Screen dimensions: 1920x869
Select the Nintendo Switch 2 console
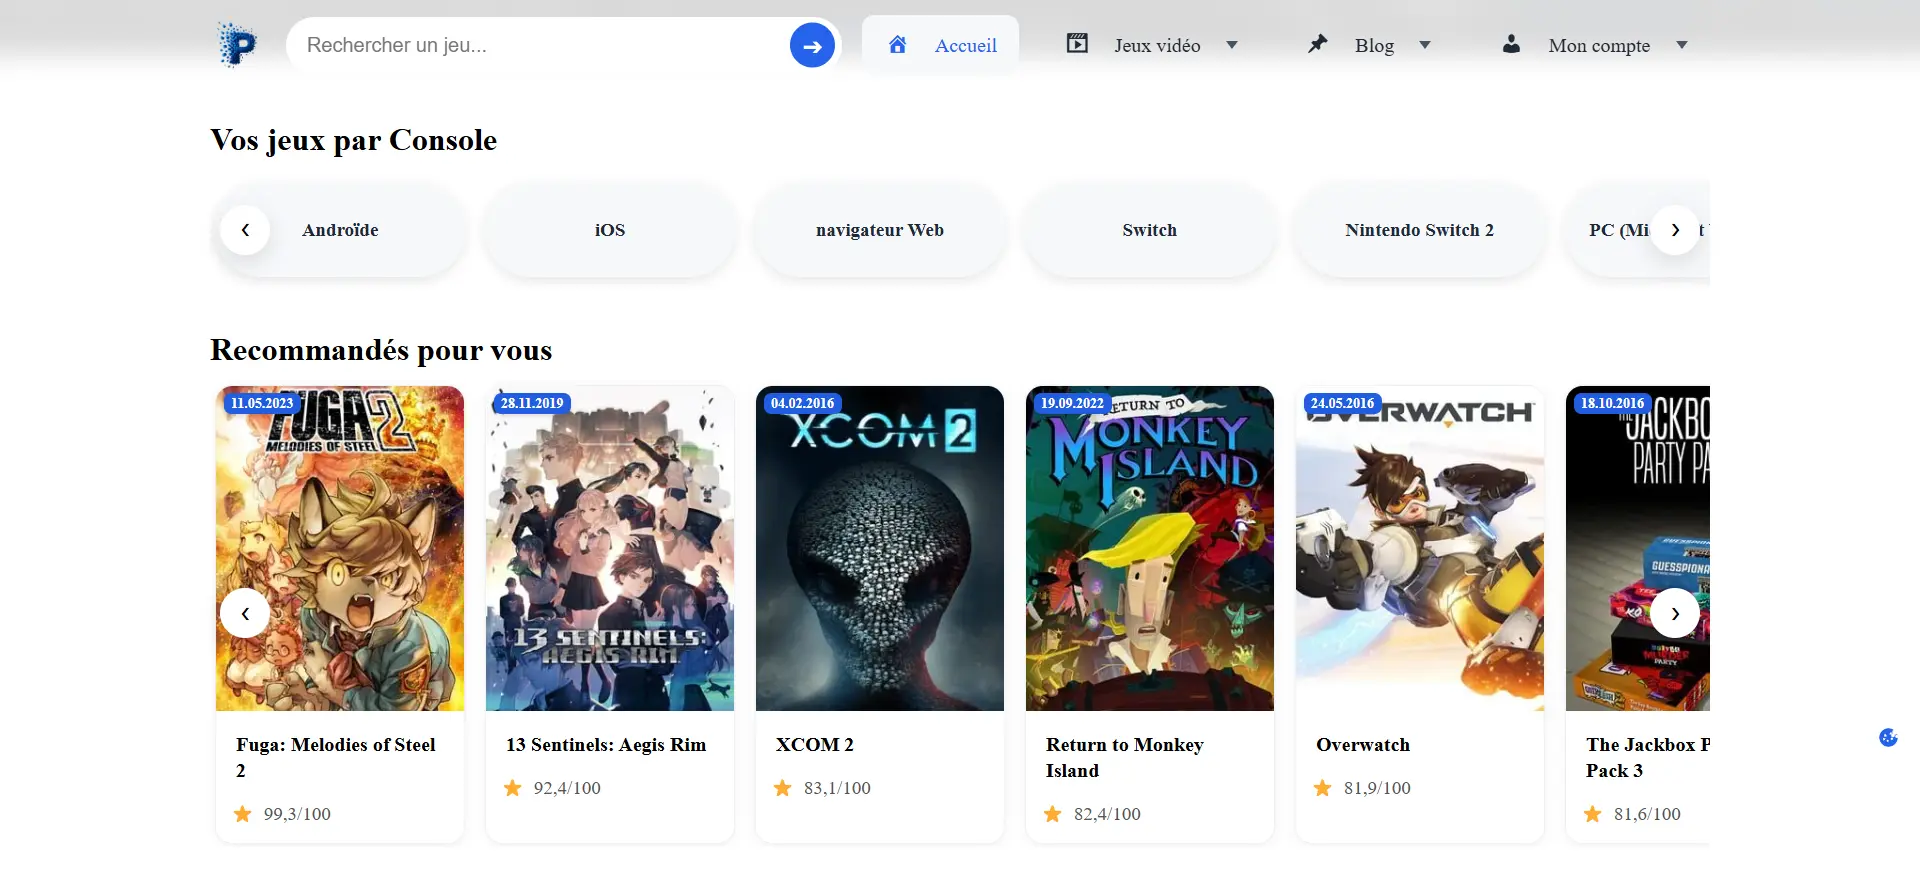[x=1419, y=230]
